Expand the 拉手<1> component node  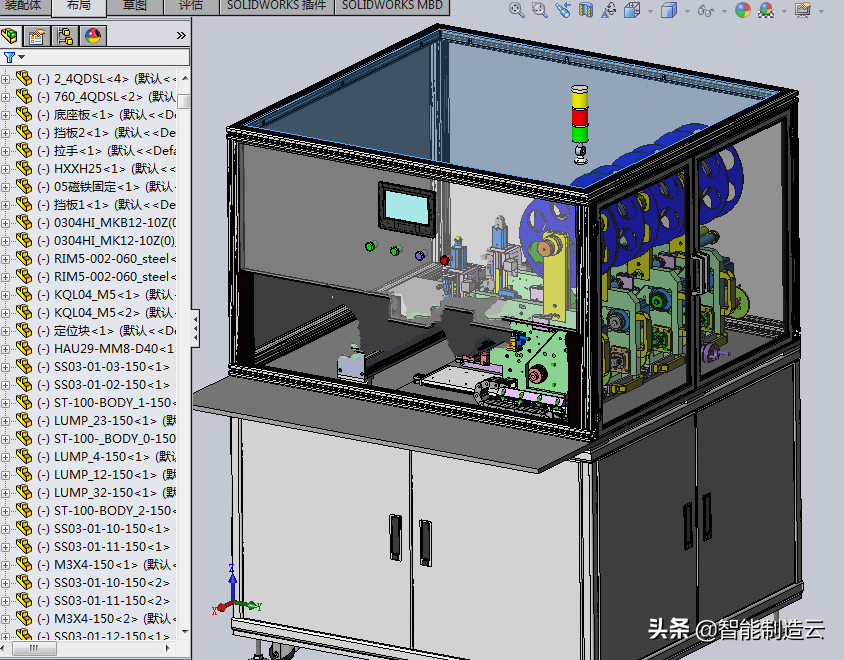pyautogui.click(x=7, y=151)
